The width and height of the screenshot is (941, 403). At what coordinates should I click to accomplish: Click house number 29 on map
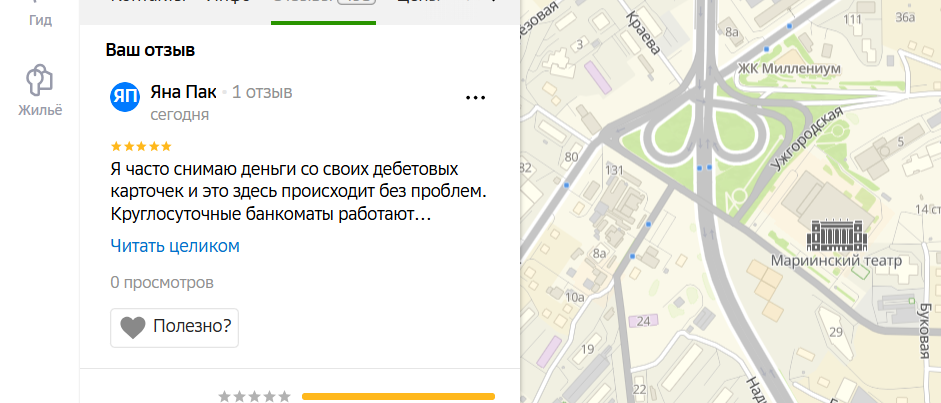(x=835, y=332)
